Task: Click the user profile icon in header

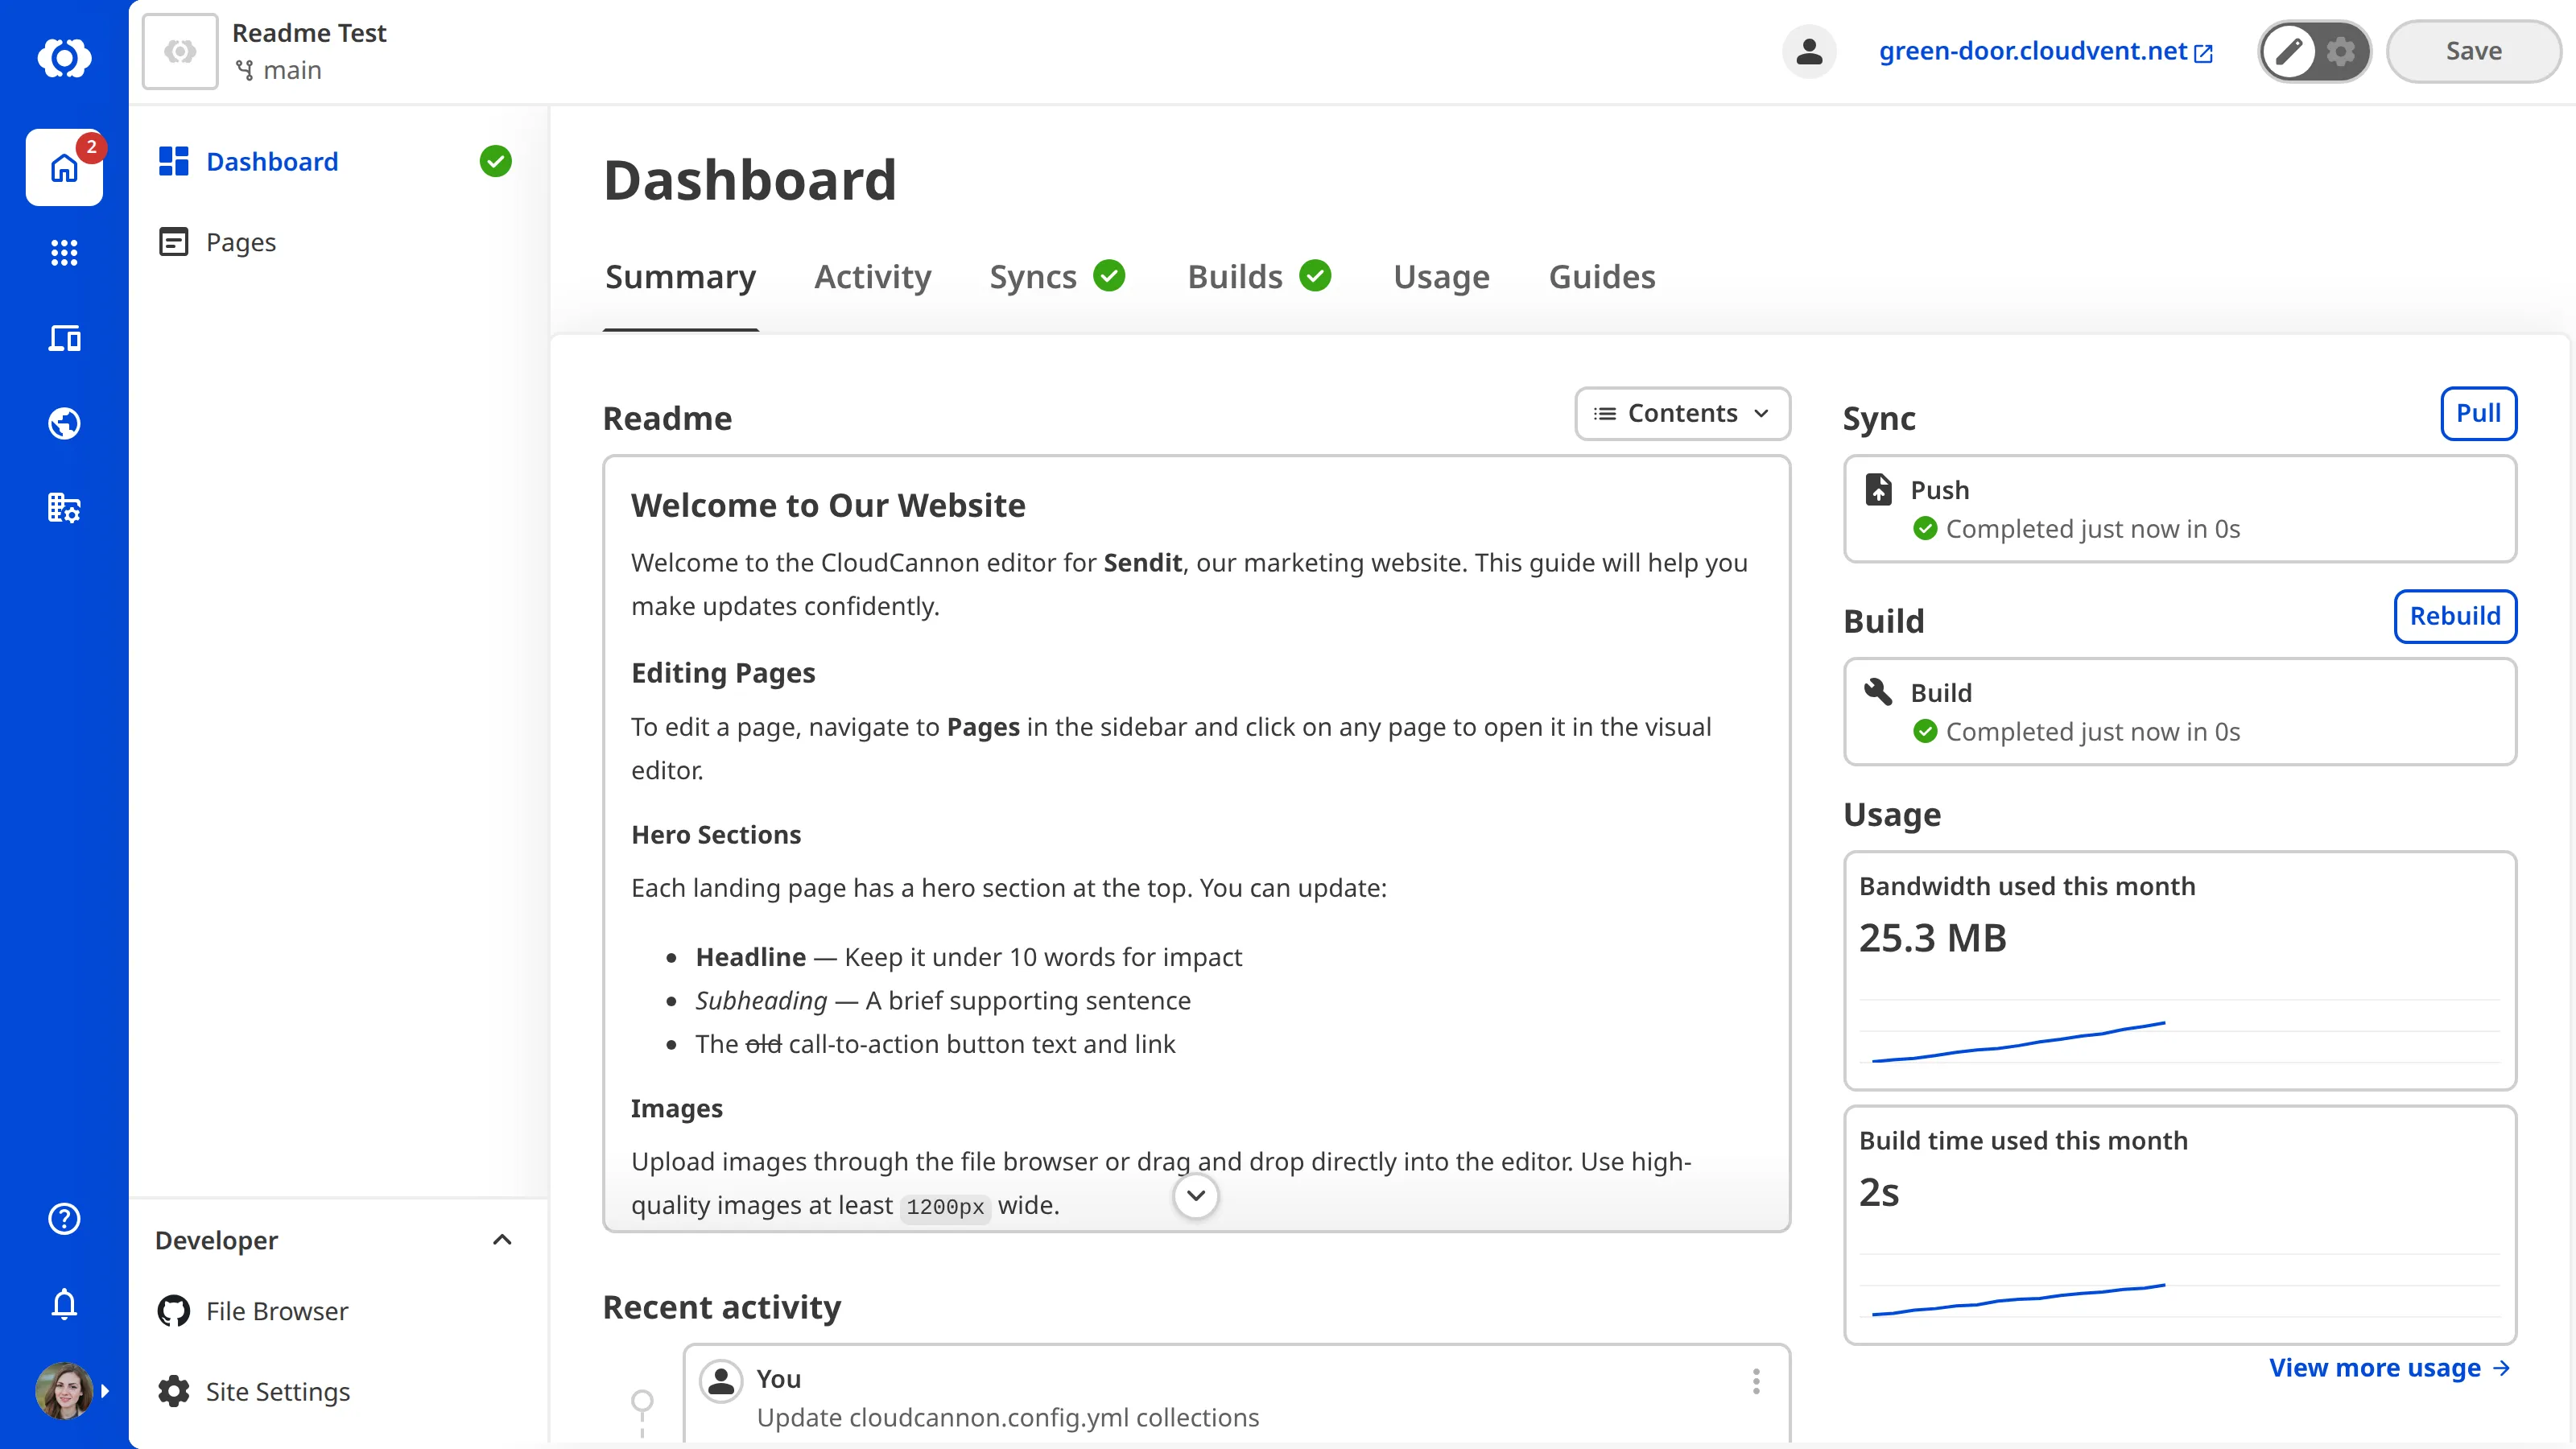Action: [x=1809, y=51]
